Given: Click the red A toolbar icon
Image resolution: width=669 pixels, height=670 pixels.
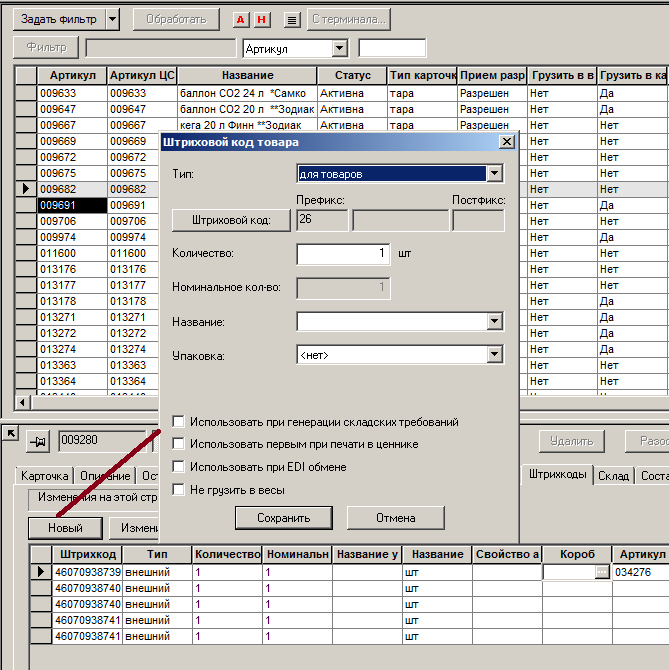Looking at the screenshot, I should (x=241, y=20).
